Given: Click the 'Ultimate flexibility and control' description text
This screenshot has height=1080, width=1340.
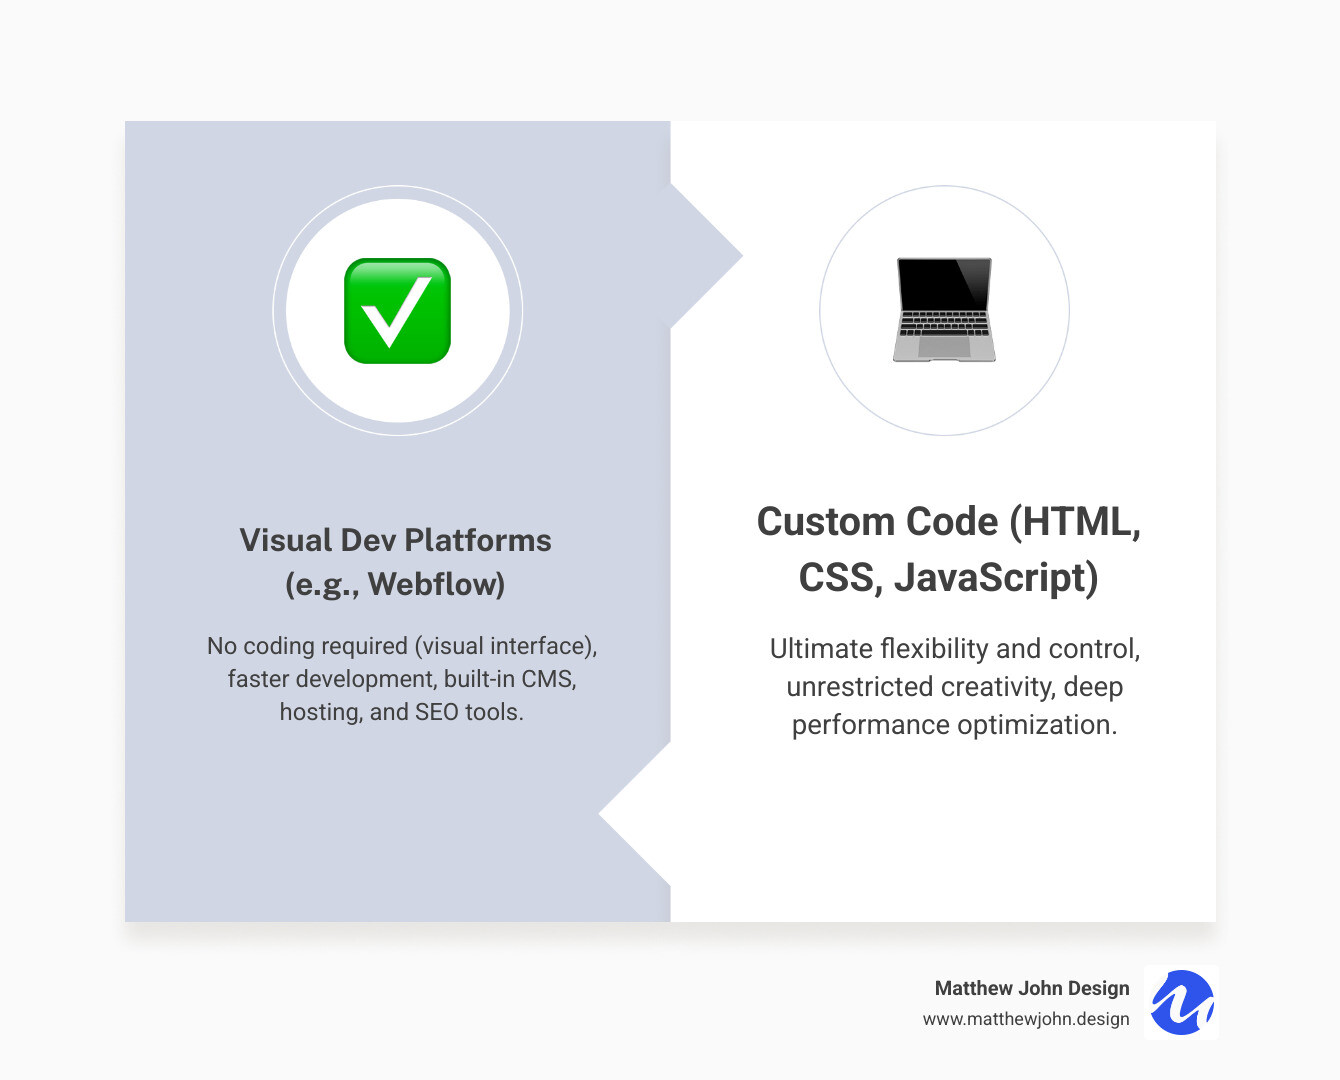Looking at the screenshot, I should point(955,687).
